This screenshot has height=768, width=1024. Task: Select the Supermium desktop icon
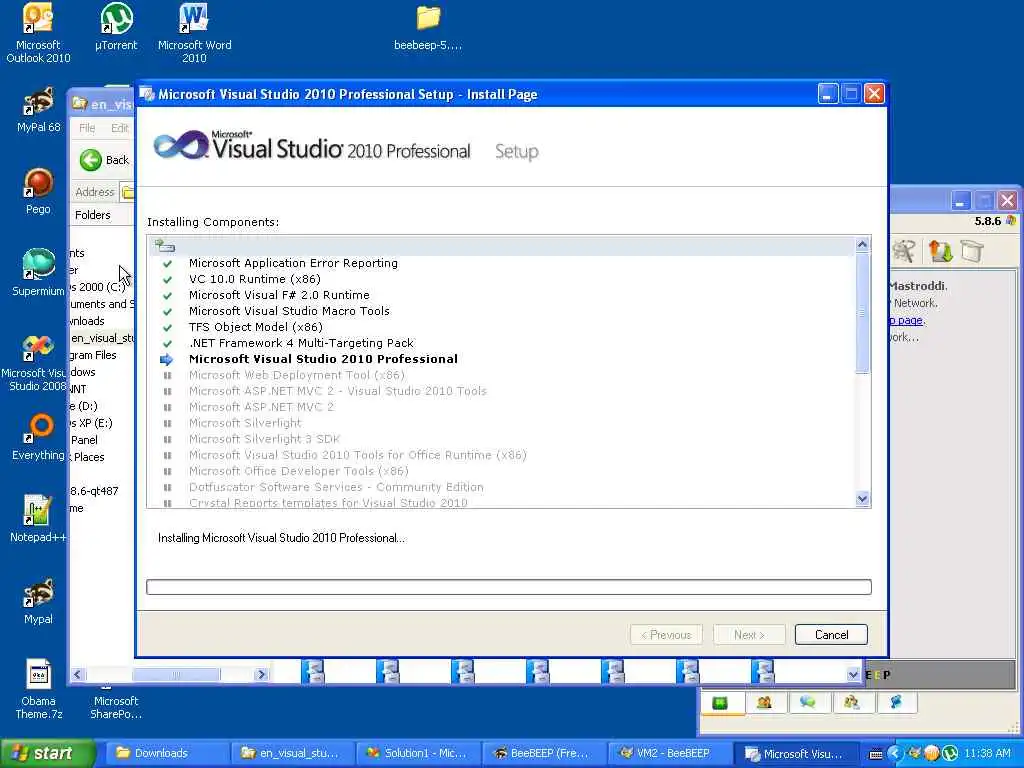tap(38, 273)
